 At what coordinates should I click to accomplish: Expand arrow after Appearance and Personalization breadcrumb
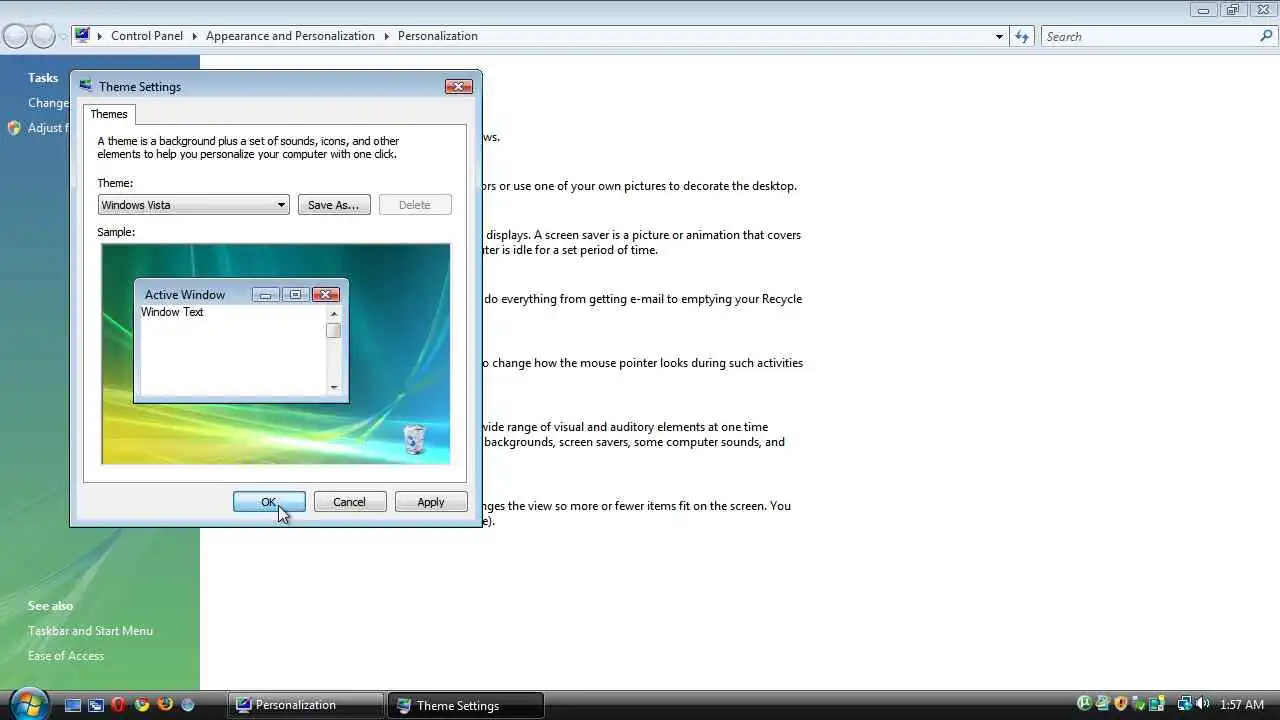pyautogui.click(x=386, y=36)
